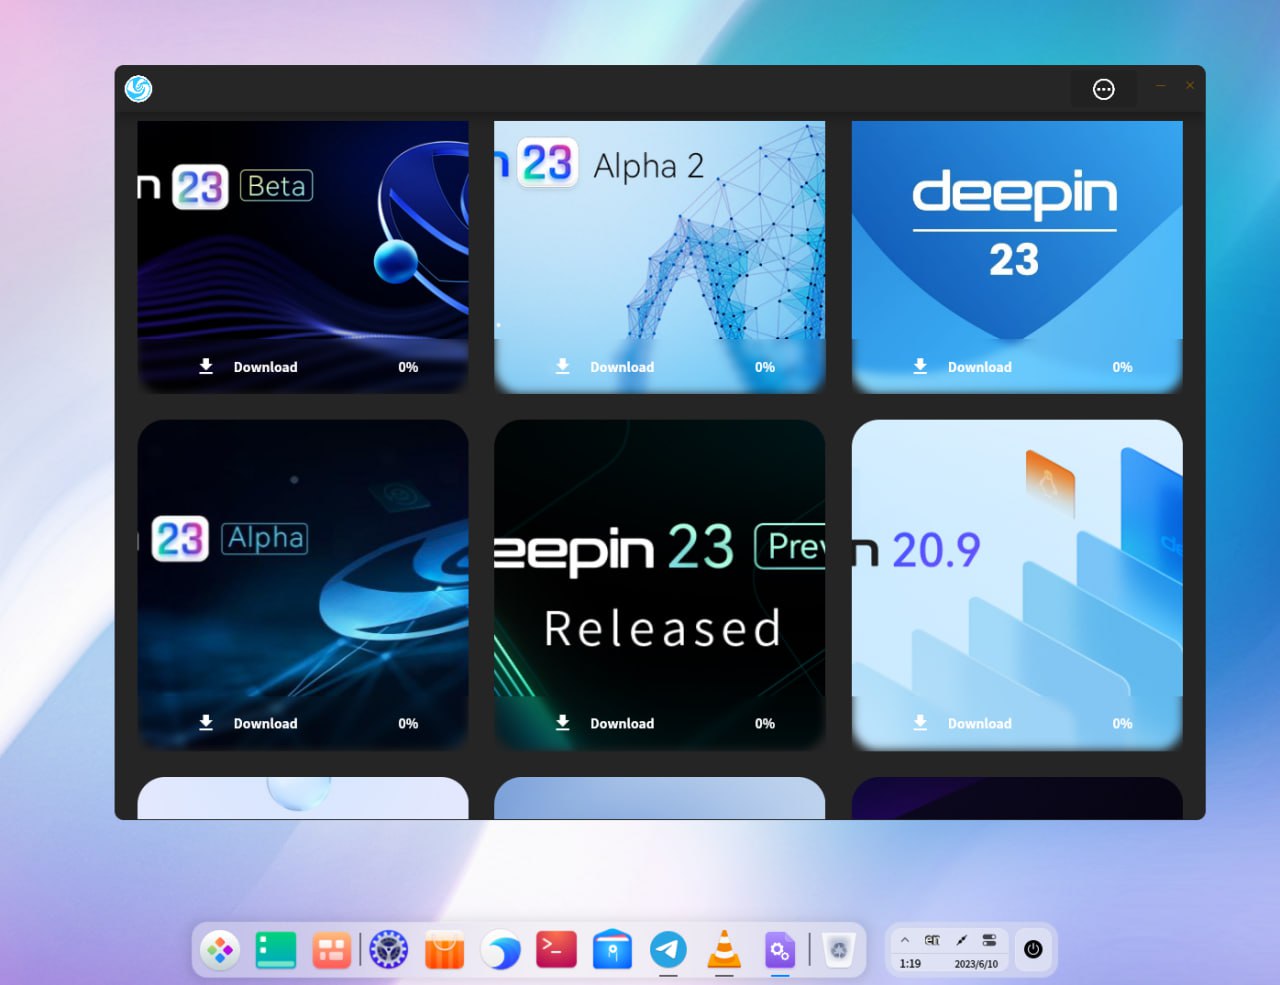1280x985 pixels.
Task: Click the download icon on the 23 Alpha 2 card
Action: [x=563, y=366]
